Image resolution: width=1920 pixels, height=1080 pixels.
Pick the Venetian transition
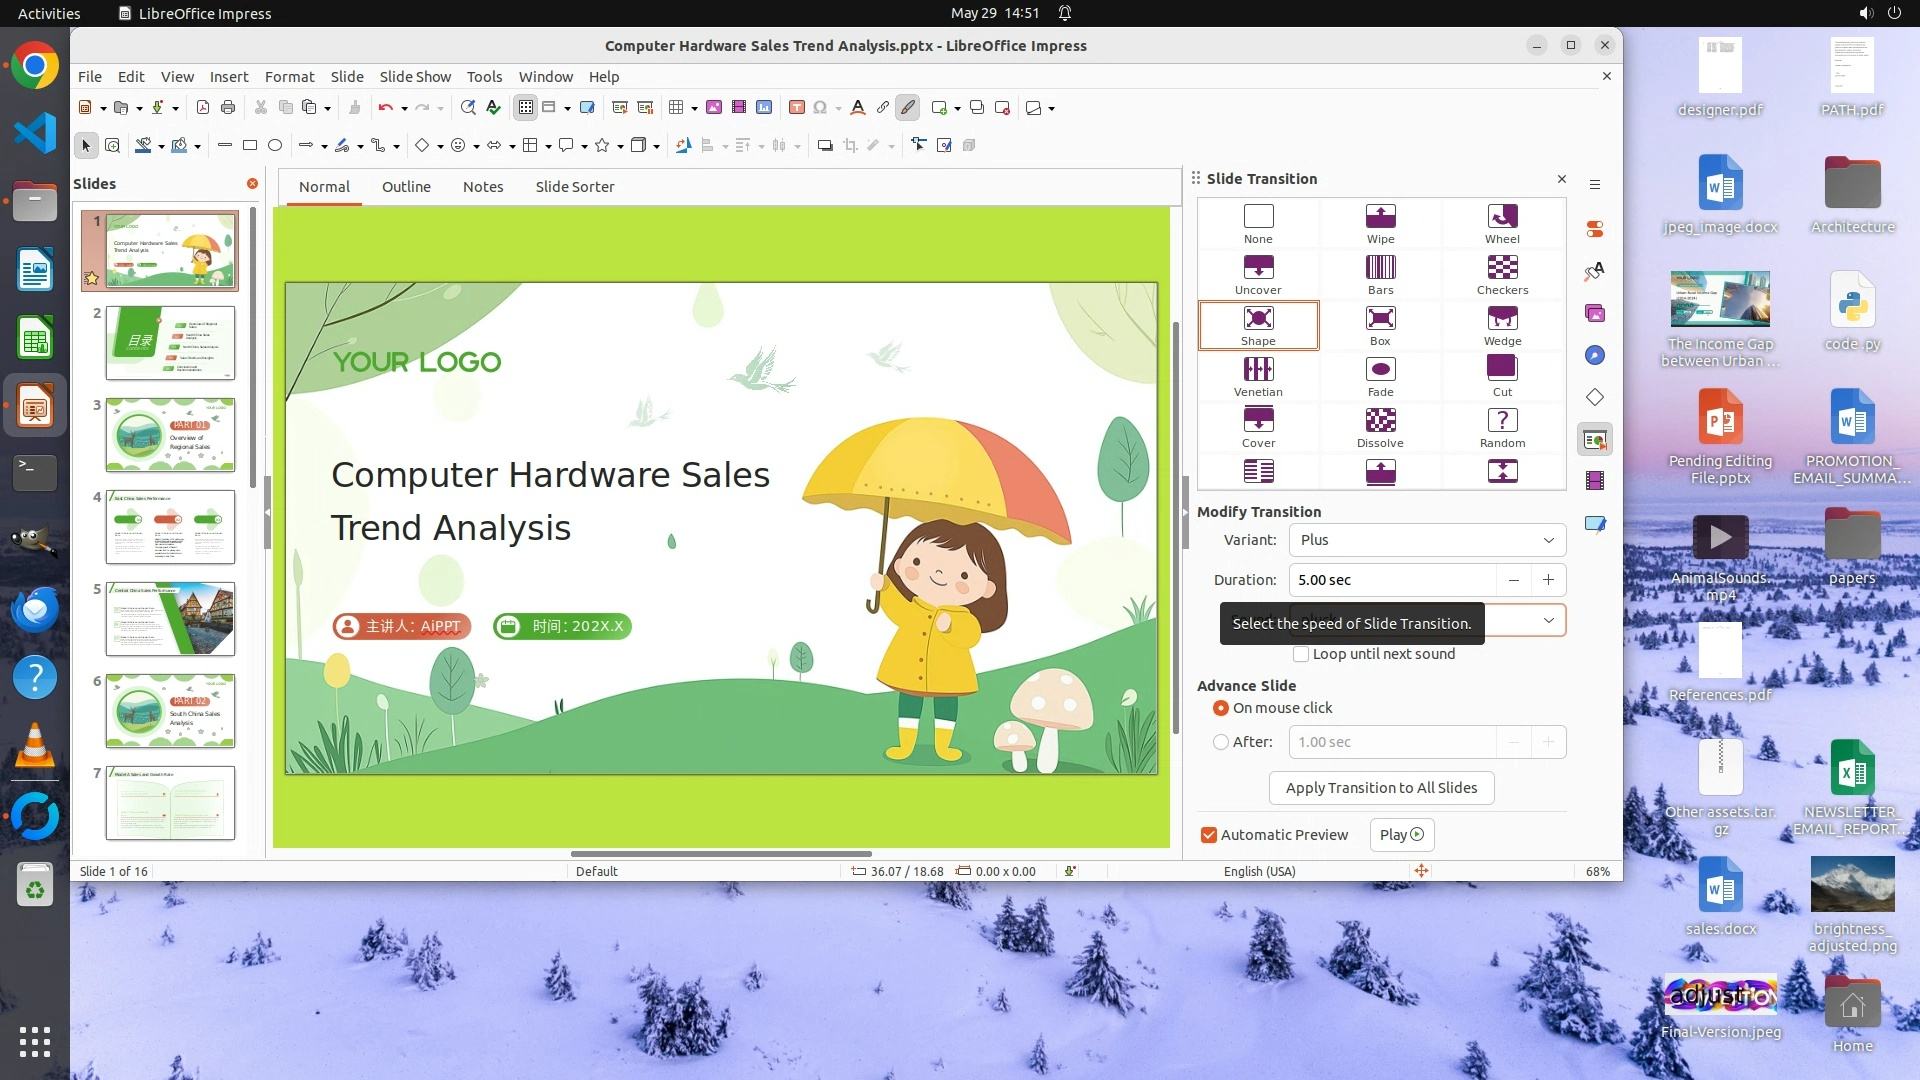pos(1258,370)
